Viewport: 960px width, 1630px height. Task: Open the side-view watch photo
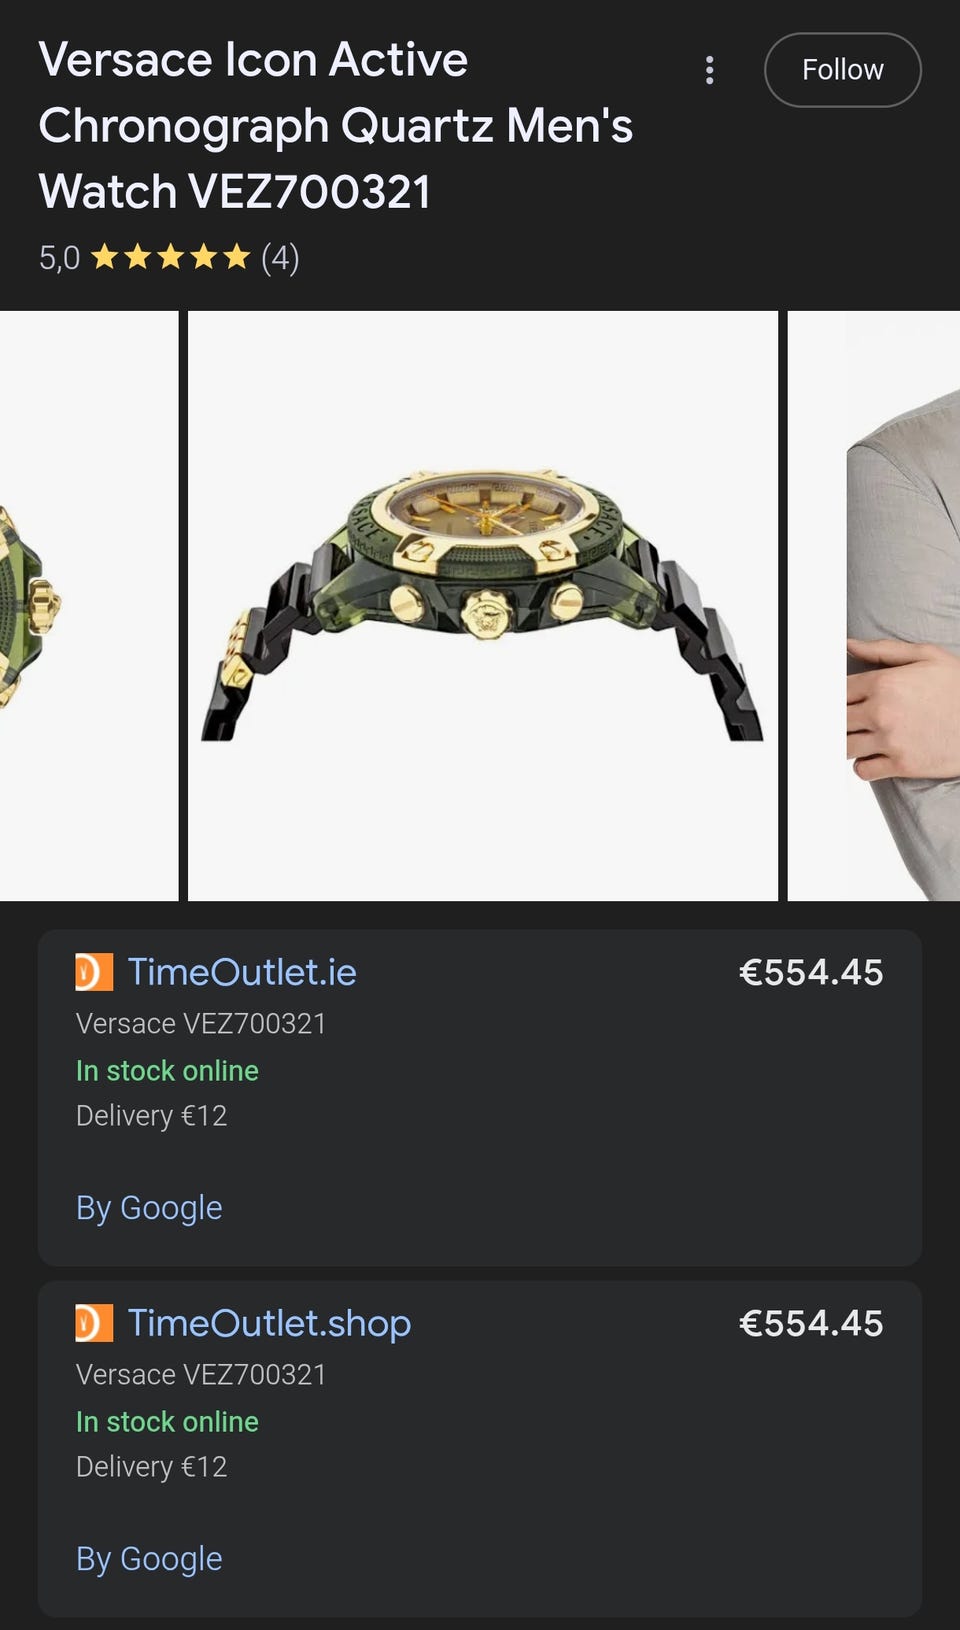[x=483, y=606]
